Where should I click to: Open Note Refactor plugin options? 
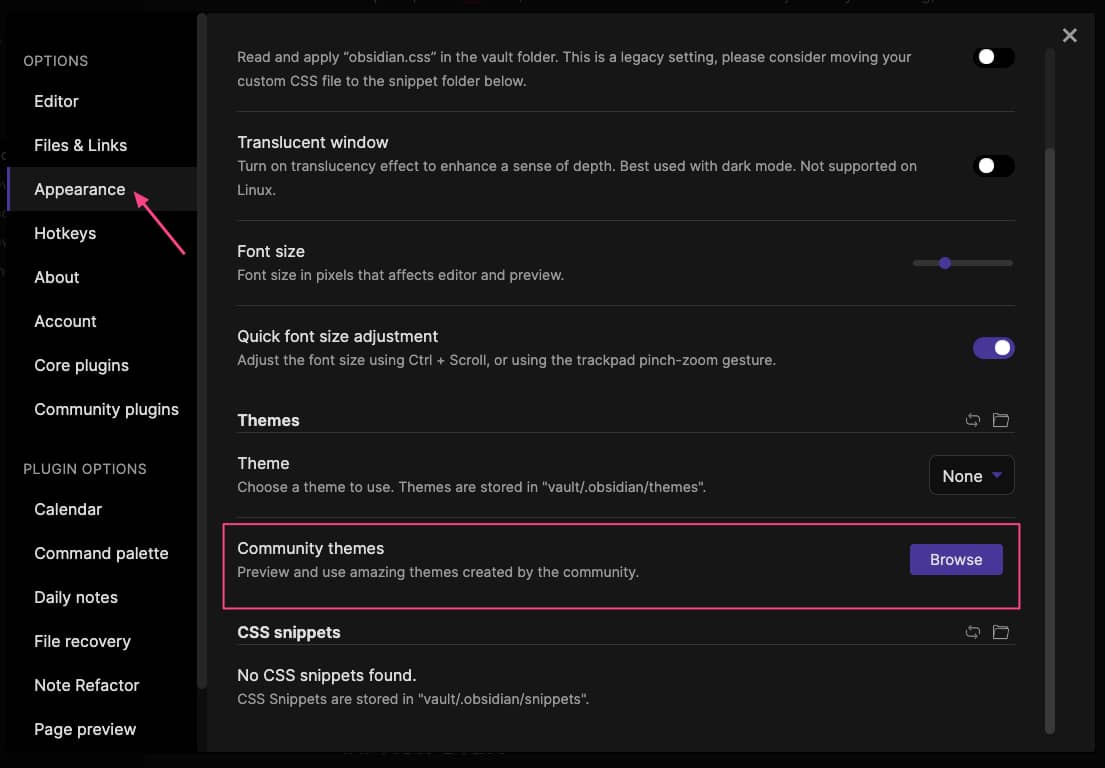(101, 685)
